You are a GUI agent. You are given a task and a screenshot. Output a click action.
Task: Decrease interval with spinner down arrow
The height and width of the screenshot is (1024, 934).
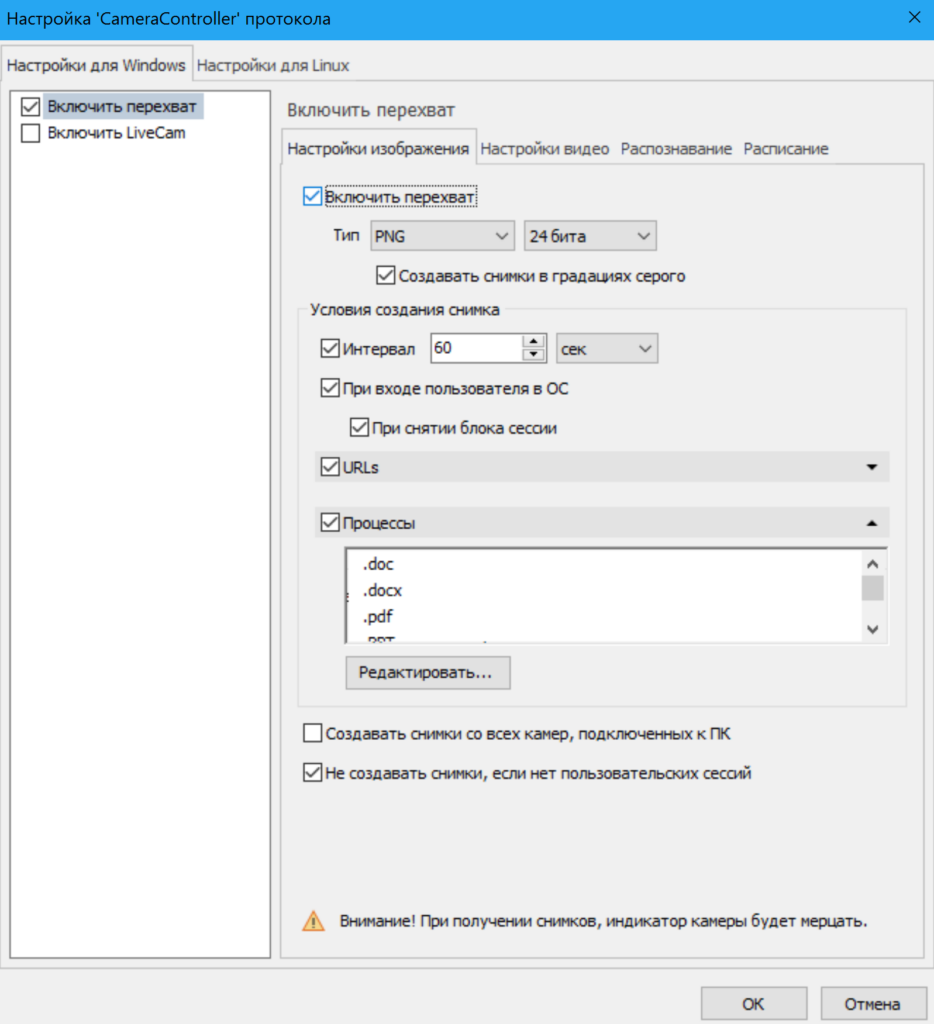point(534,354)
